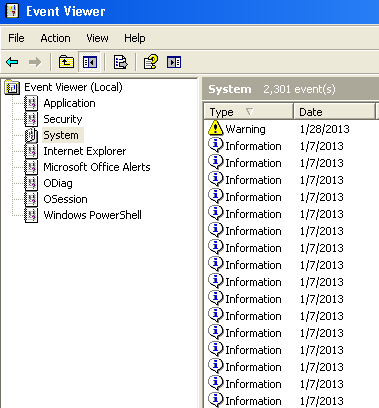Click the Event Viewer (Local) root icon
The height and width of the screenshot is (408, 379).
point(12,87)
